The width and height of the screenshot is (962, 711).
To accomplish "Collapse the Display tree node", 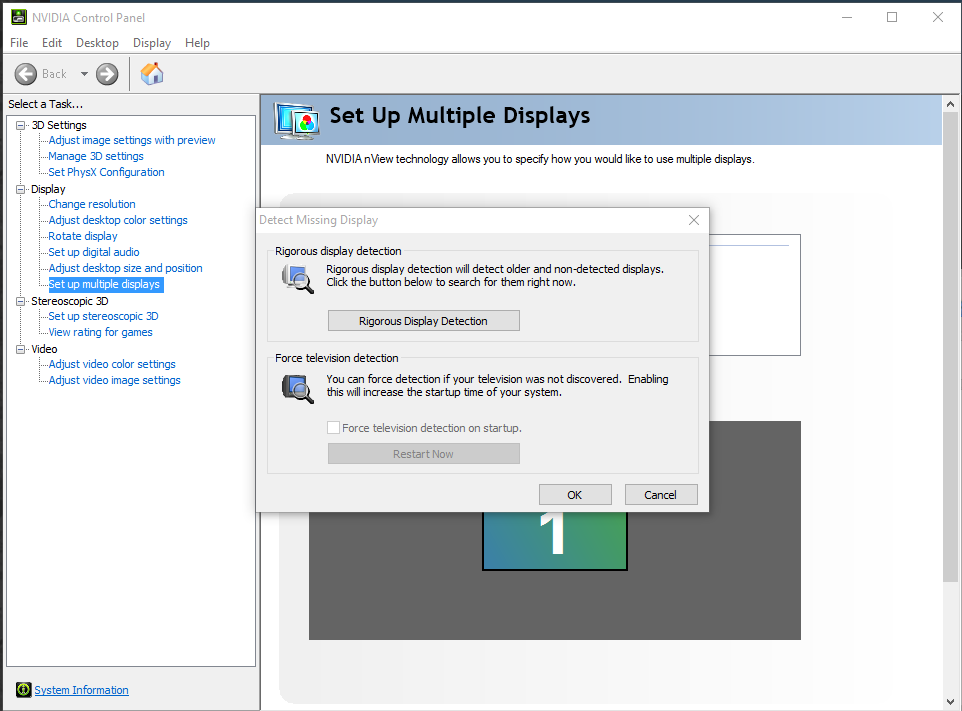I will pyautogui.click(x=20, y=189).
